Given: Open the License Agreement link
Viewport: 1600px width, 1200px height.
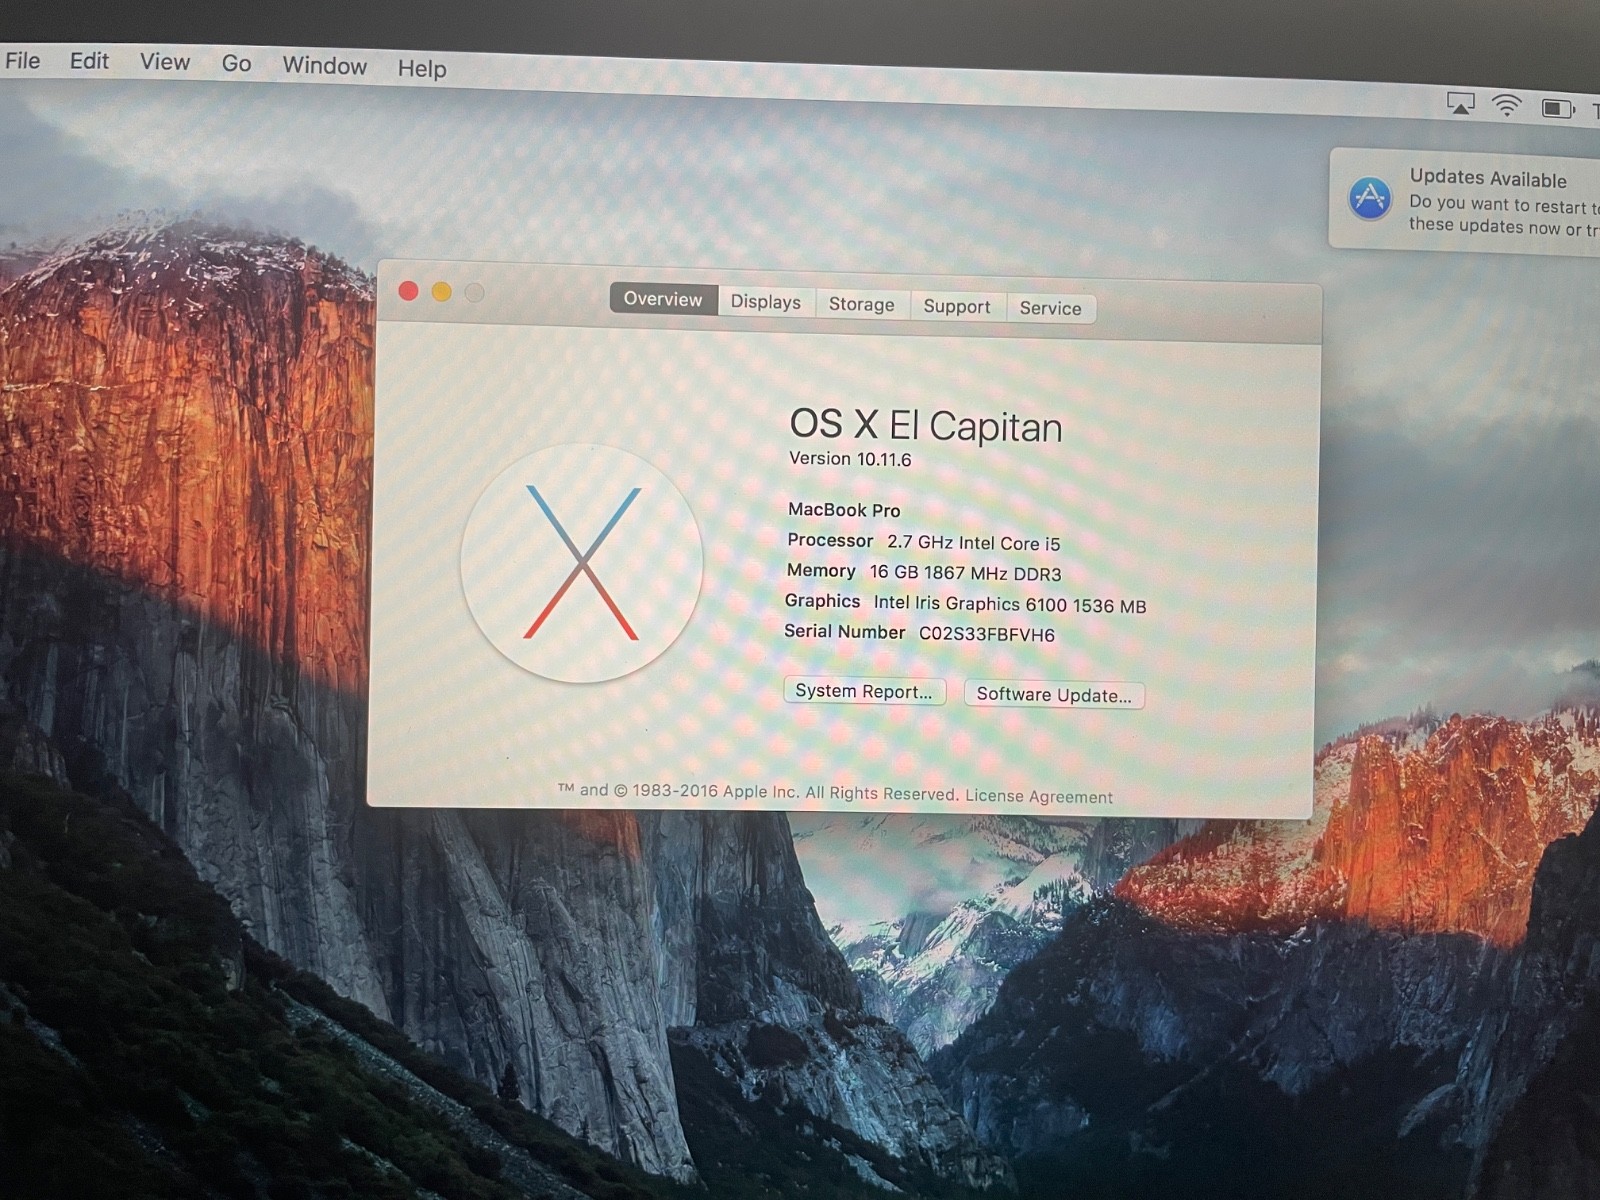Looking at the screenshot, I should pos(1039,796).
